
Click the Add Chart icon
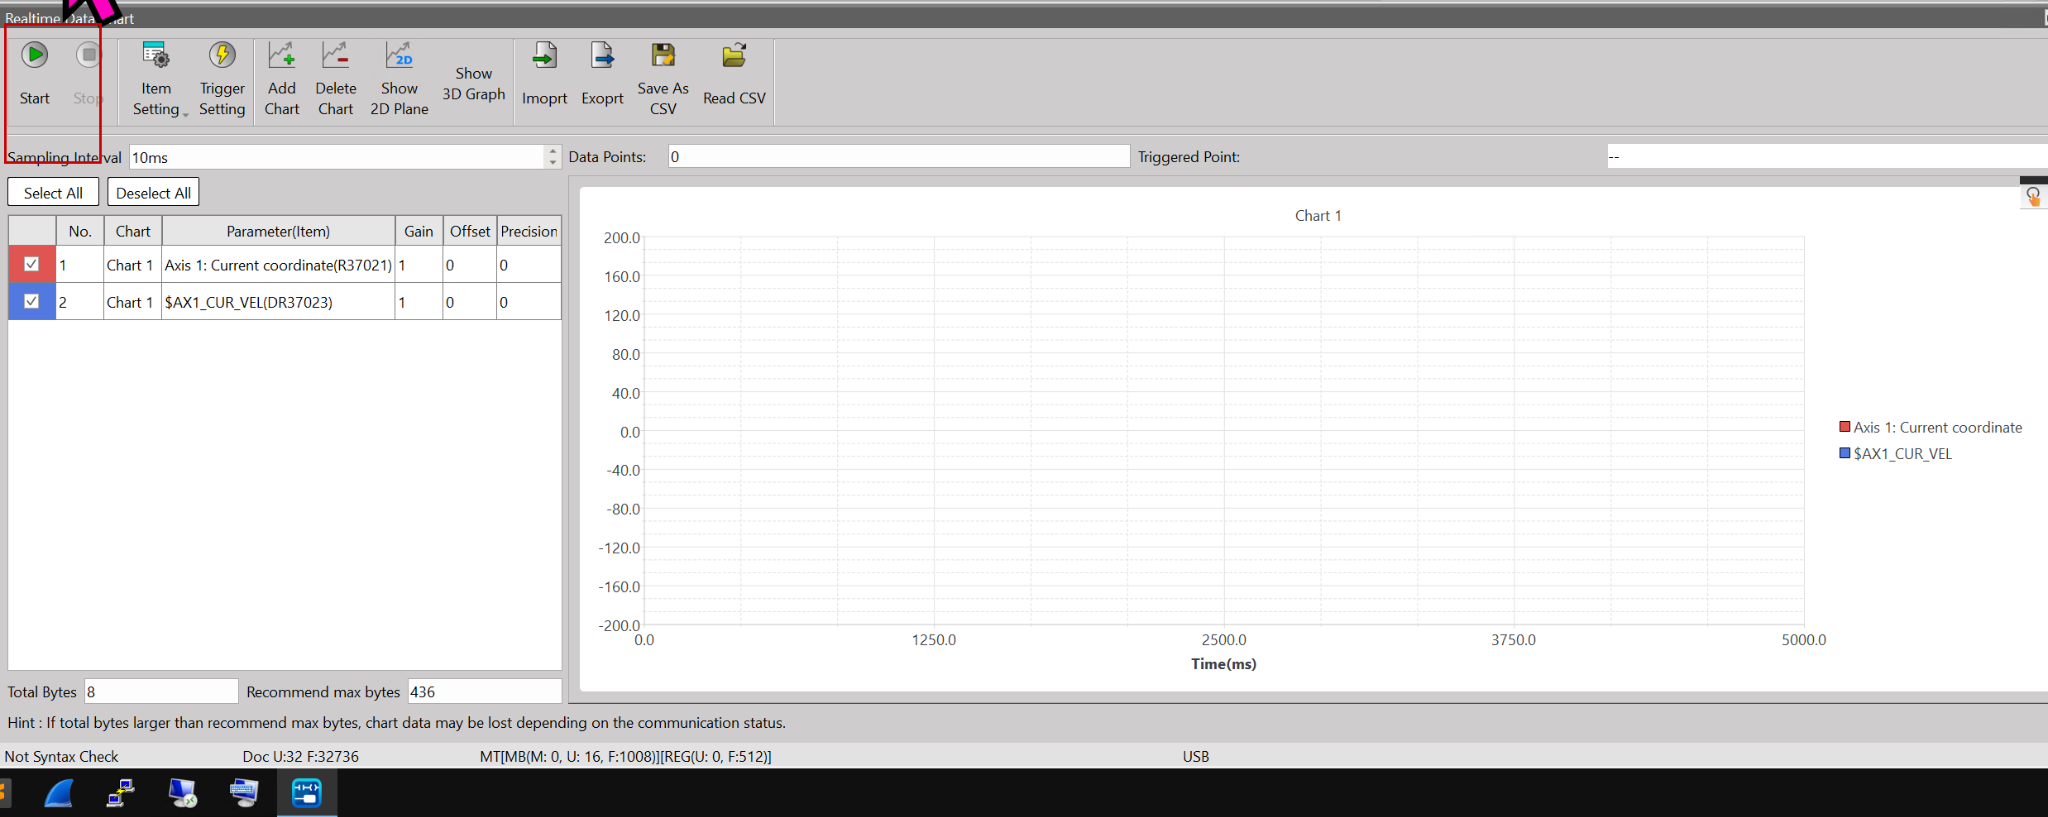click(282, 56)
